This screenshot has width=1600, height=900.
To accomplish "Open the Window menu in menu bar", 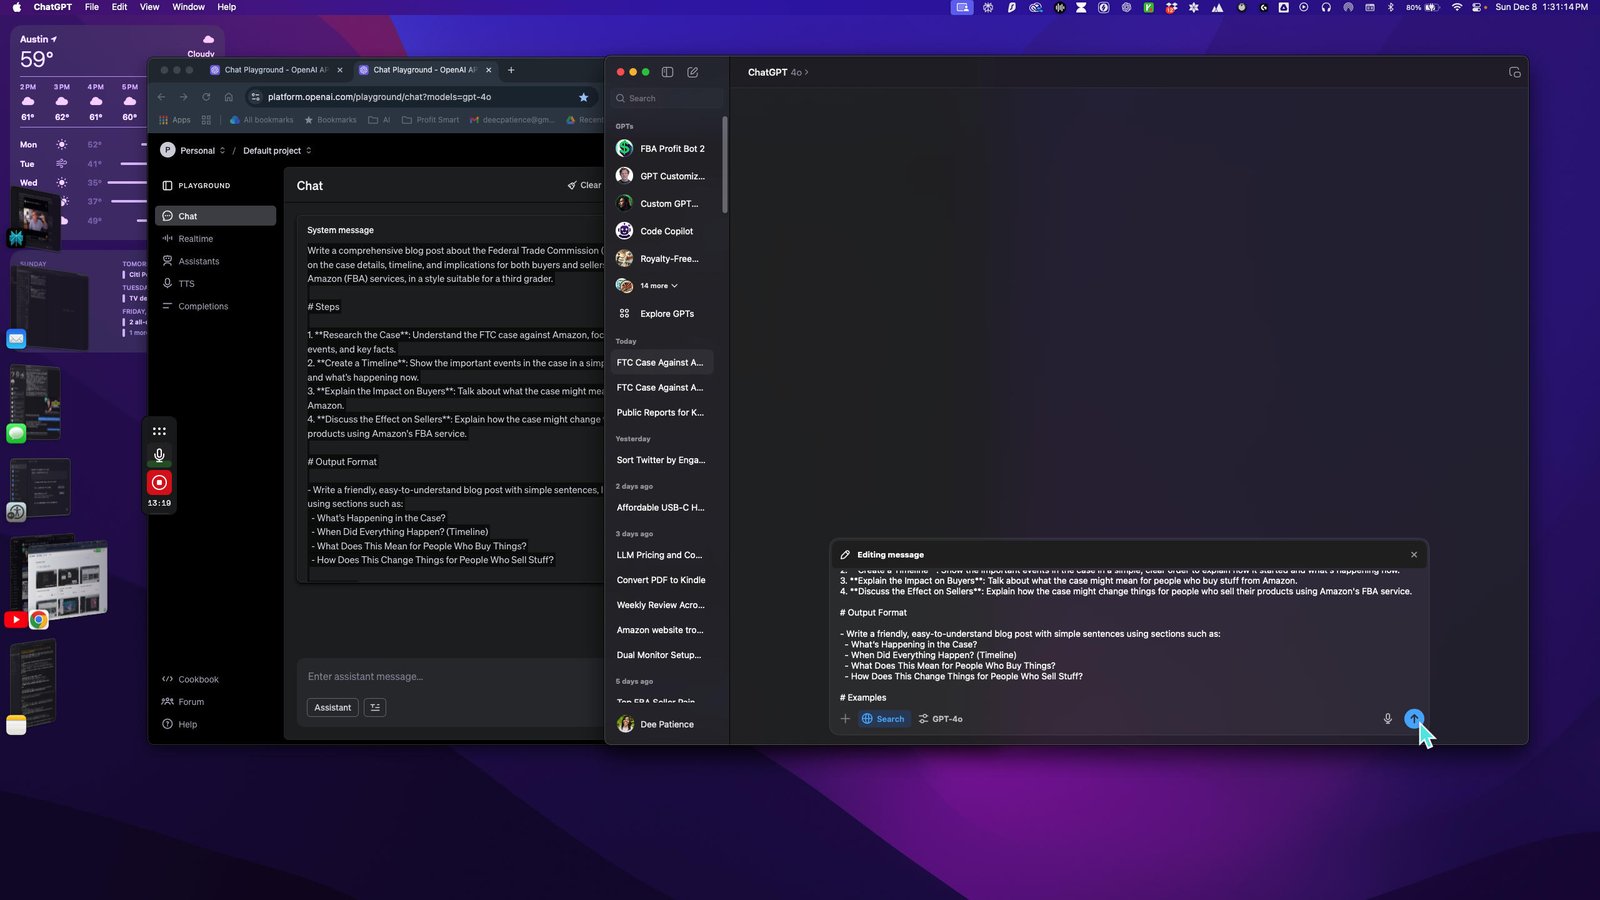I will [188, 7].
